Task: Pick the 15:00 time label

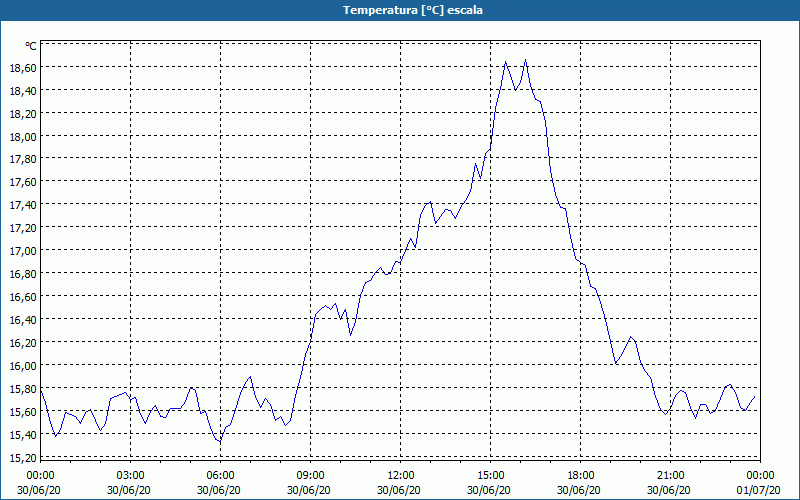Action: (x=490, y=476)
